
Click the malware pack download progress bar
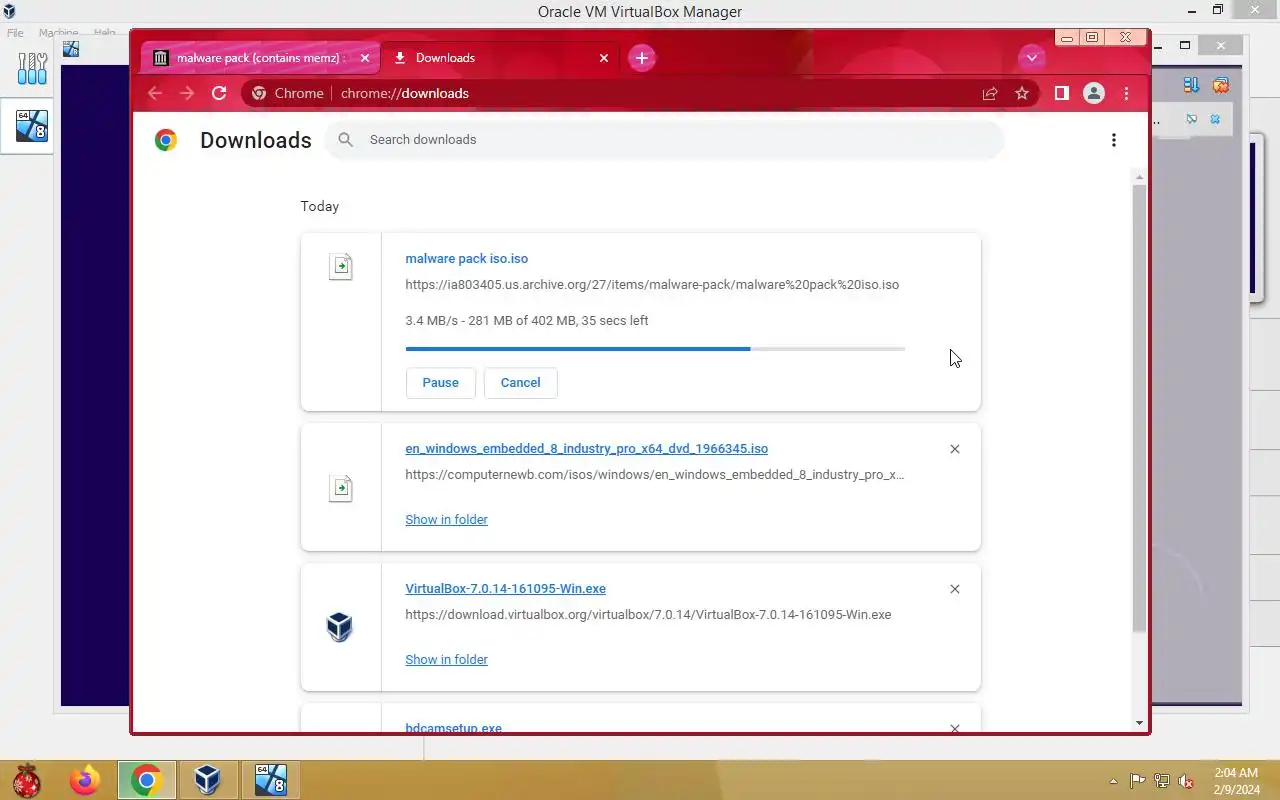pyautogui.click(x=655, y=349)
